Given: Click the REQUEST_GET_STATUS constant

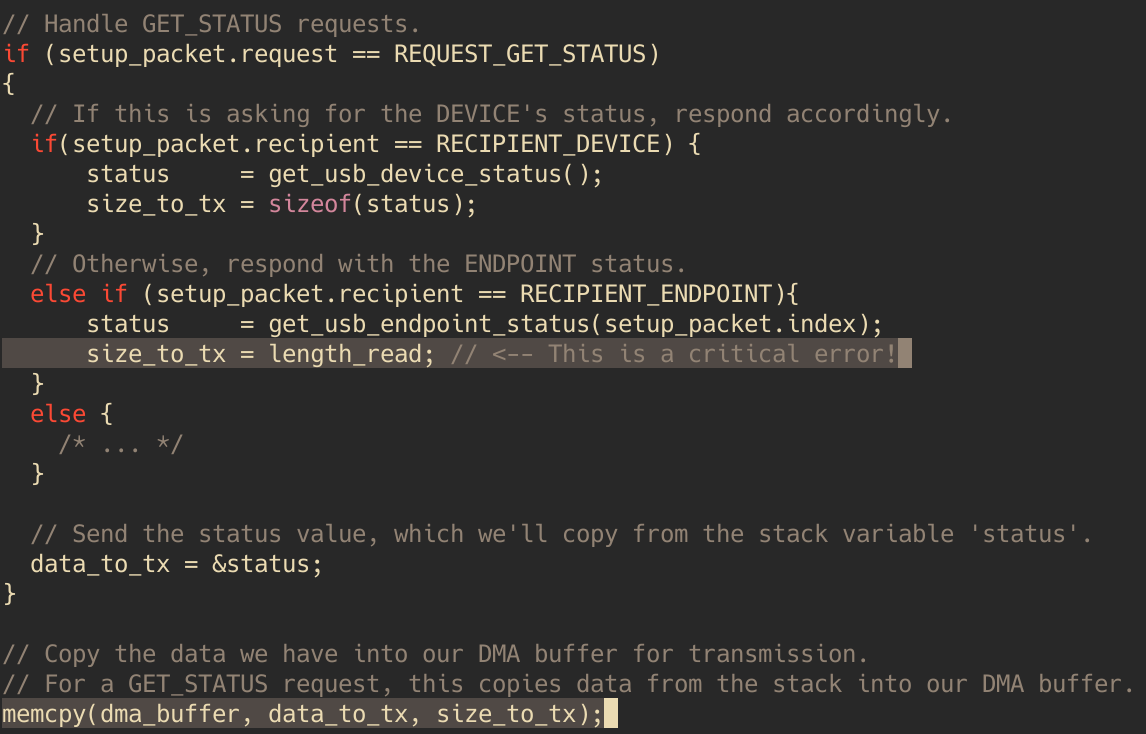Looking at the screenshot, I should tap(520, 54).
